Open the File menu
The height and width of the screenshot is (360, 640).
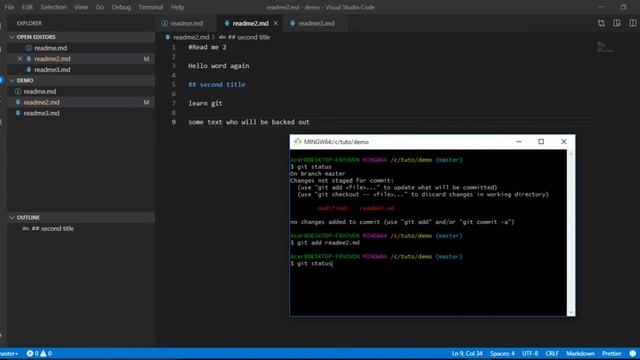click(x=9, y=7)
